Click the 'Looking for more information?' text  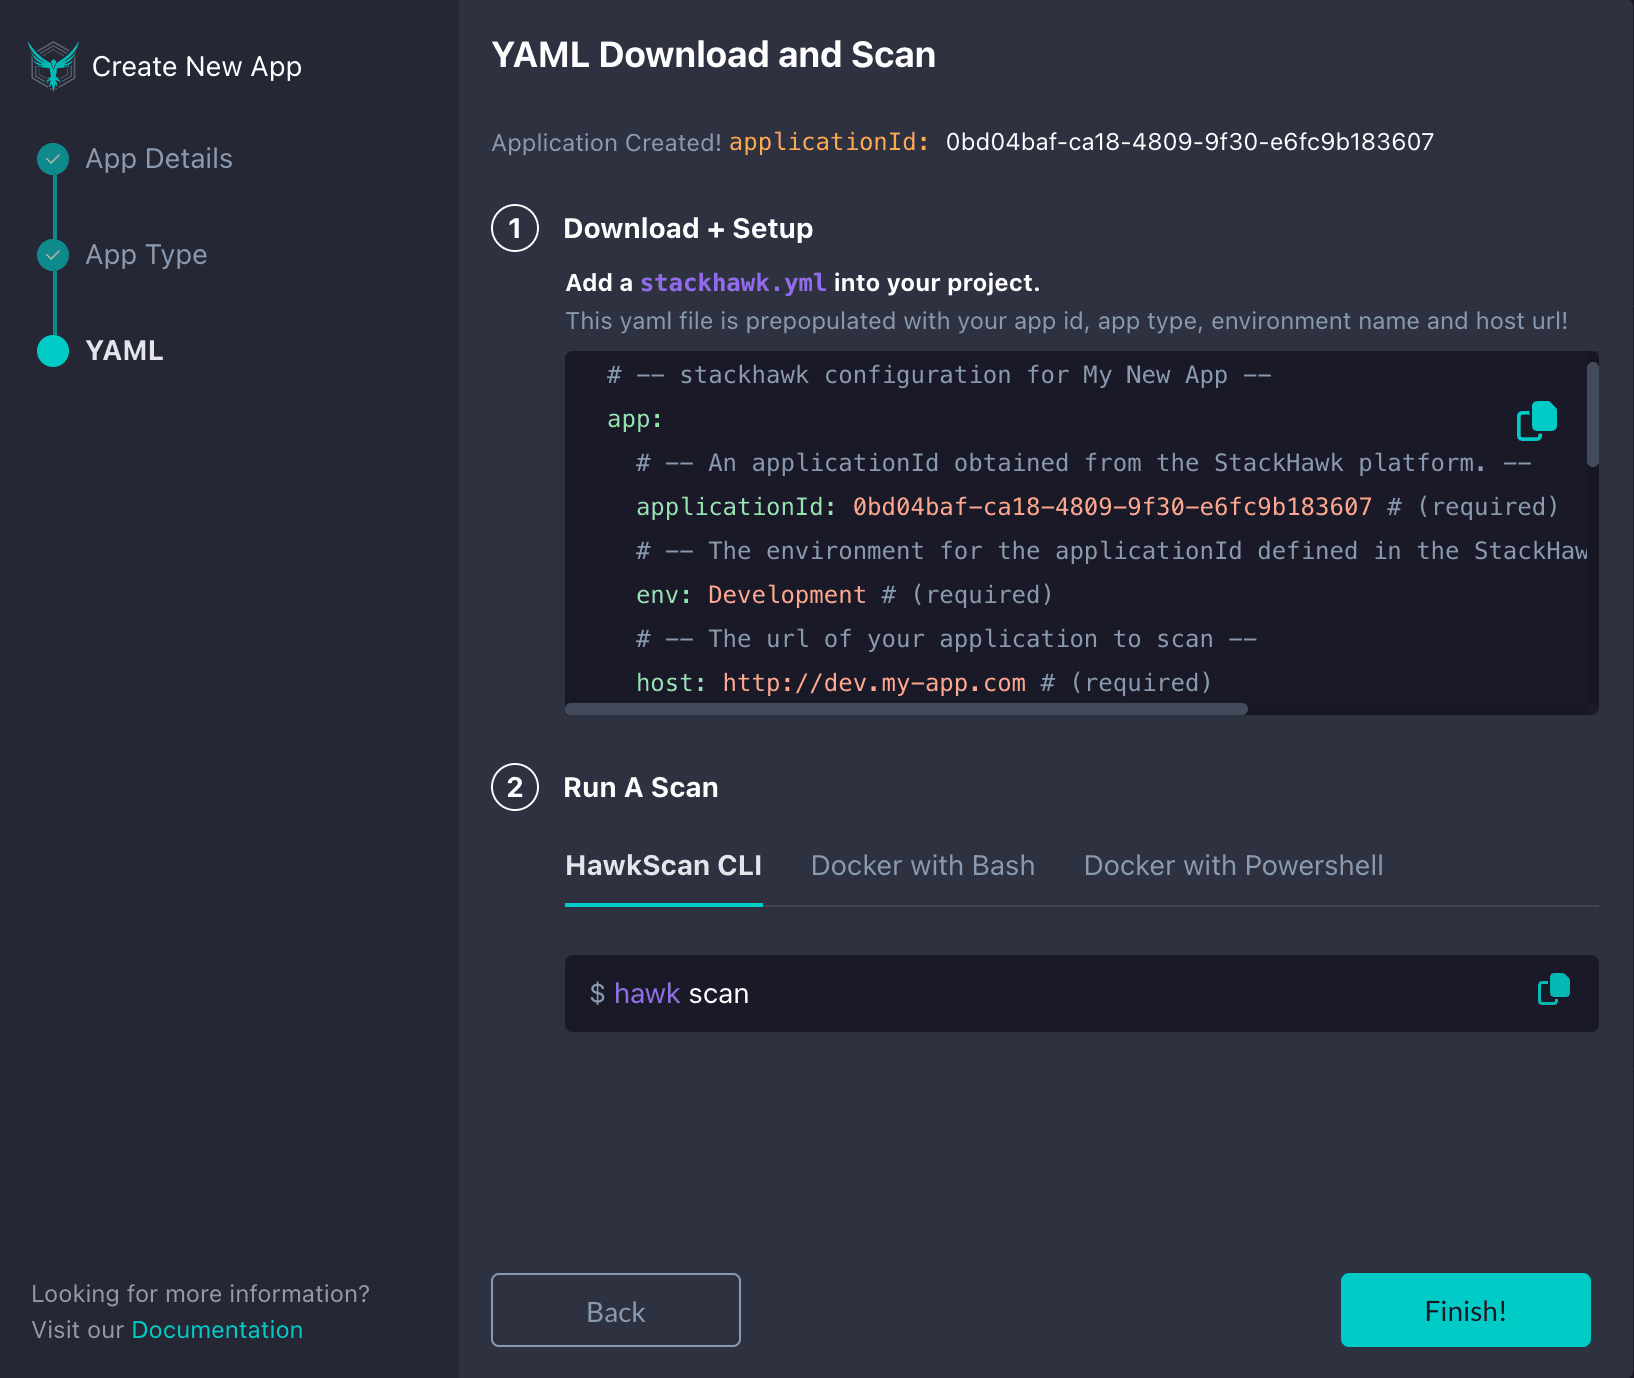coord(200,1294)
